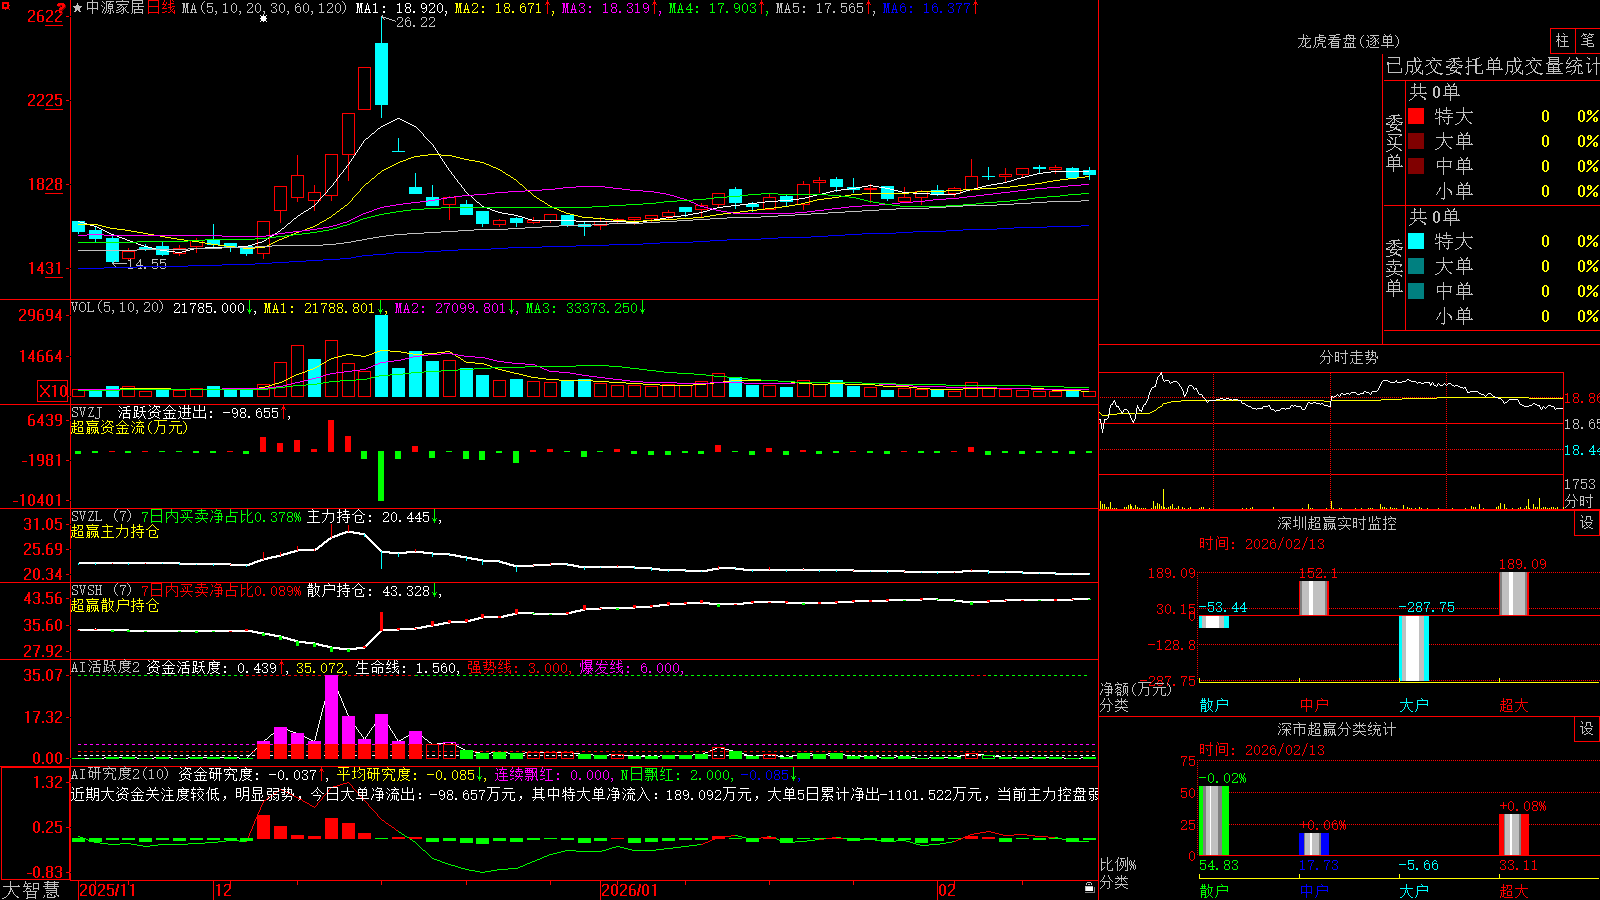Screen dimensions: 1600x900
Task: Click the AI活跃度2 indicator name
Action: click(x=106, y=667)
